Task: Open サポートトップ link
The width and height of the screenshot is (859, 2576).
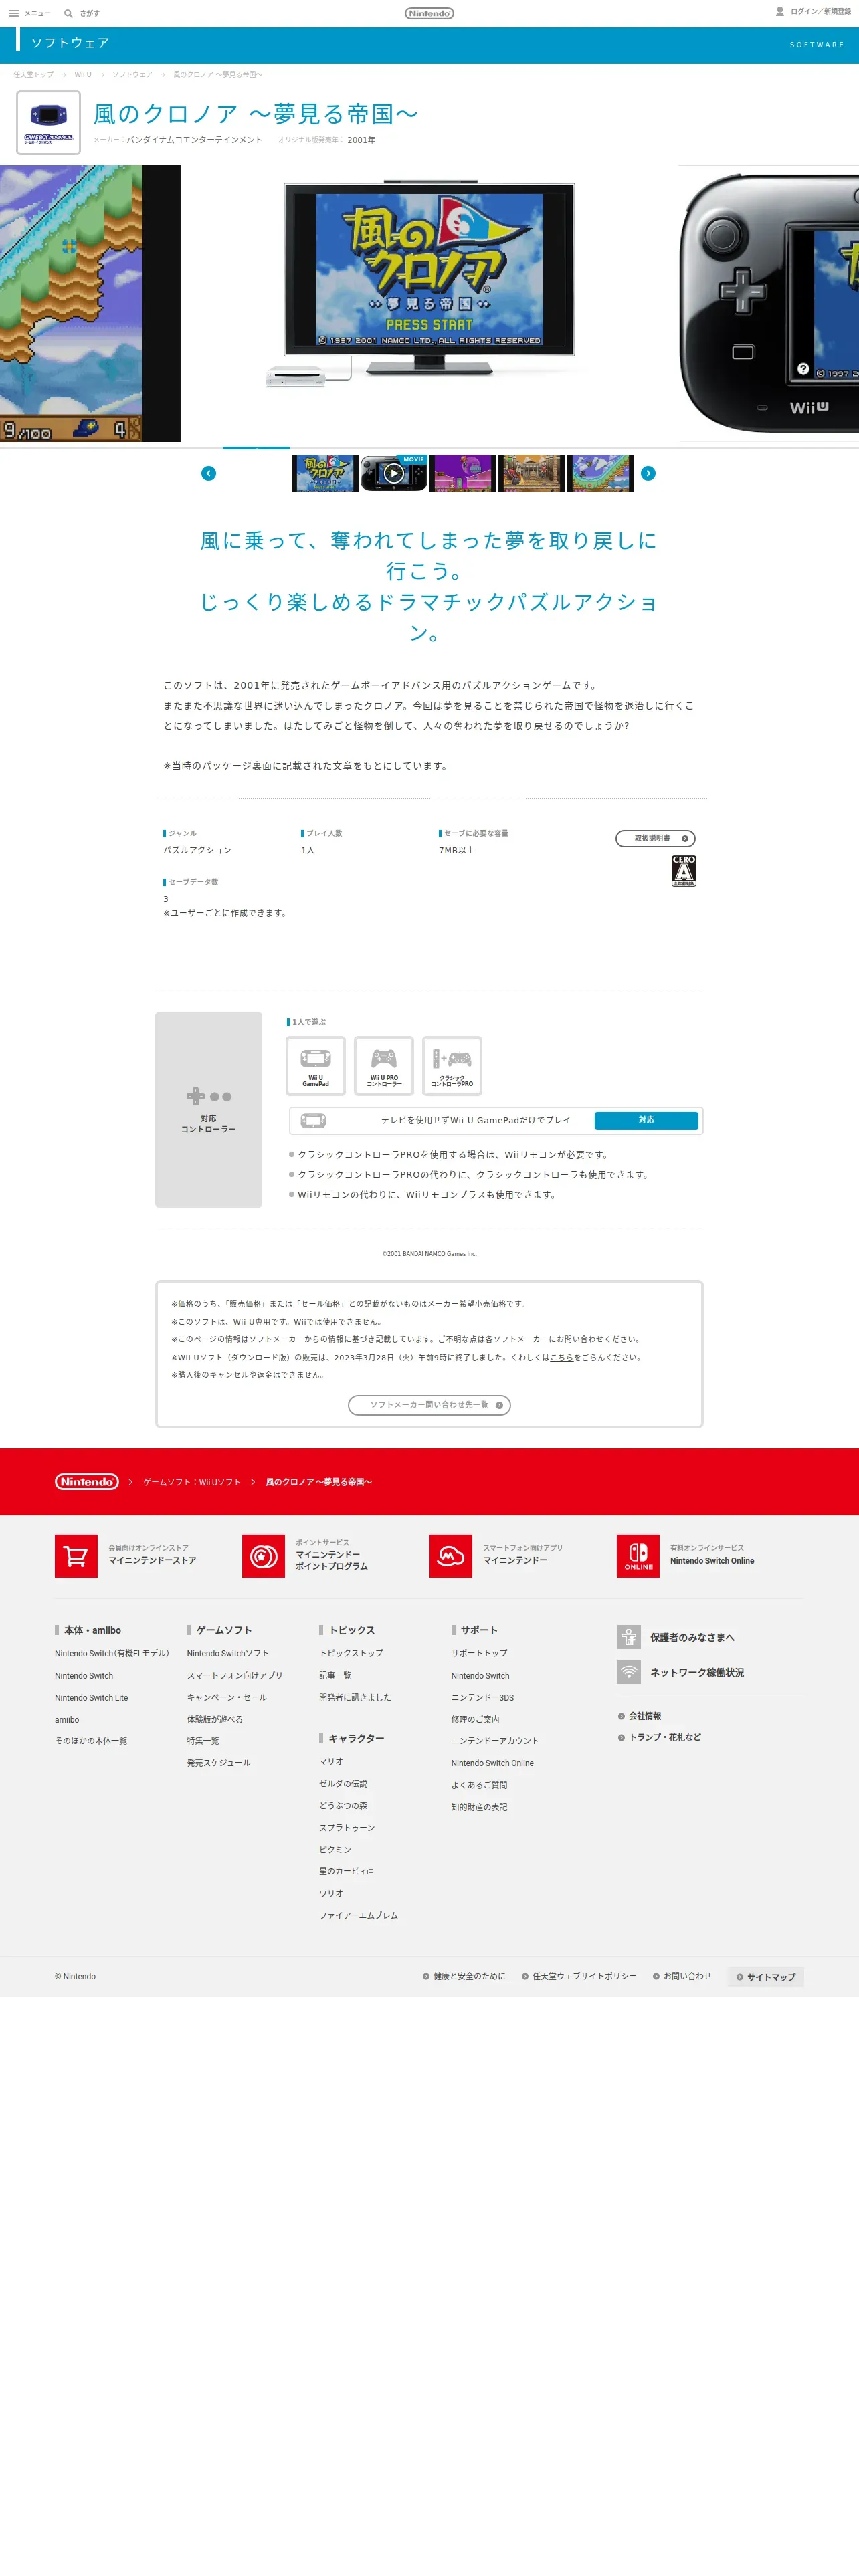Action: (479, 1654)
